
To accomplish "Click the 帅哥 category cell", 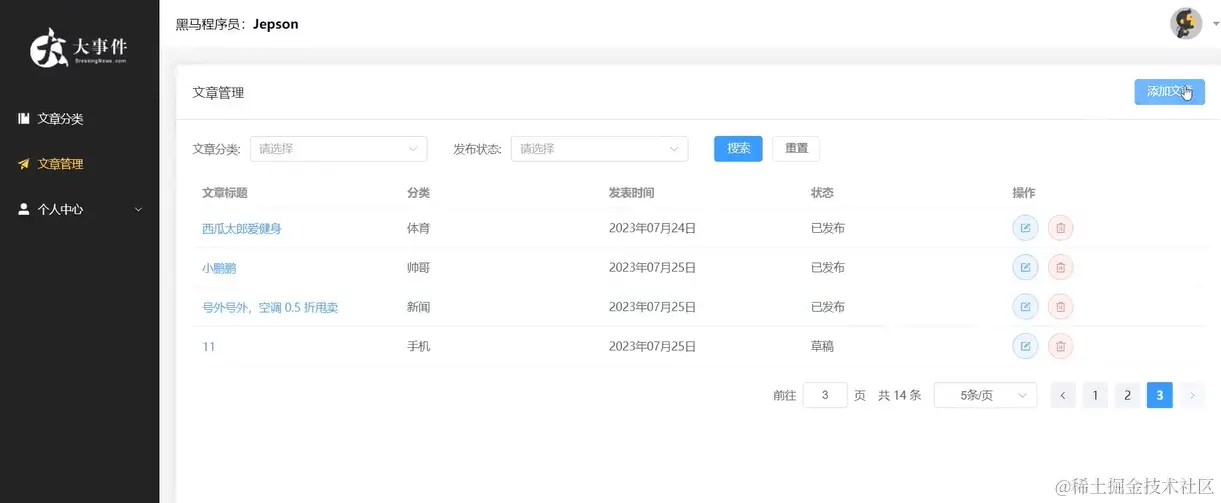I will (x=418, y=268).
